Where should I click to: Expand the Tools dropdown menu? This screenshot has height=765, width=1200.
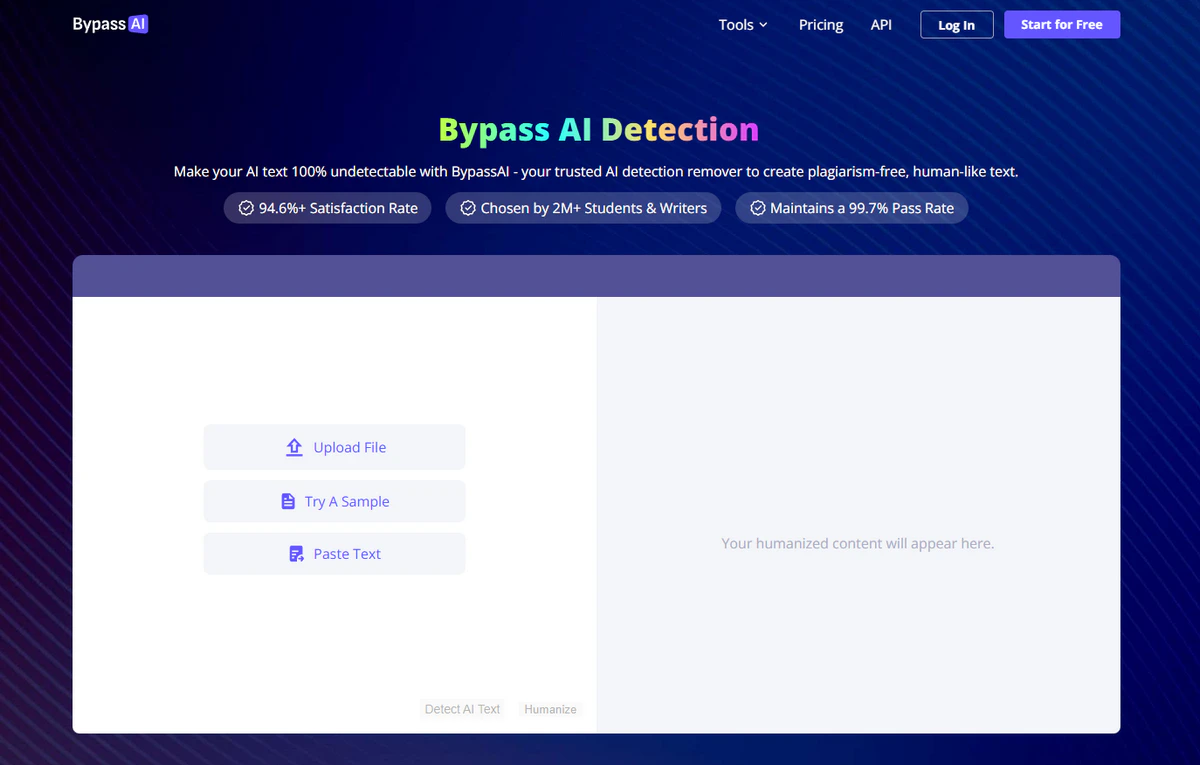(x=743, y=24)
